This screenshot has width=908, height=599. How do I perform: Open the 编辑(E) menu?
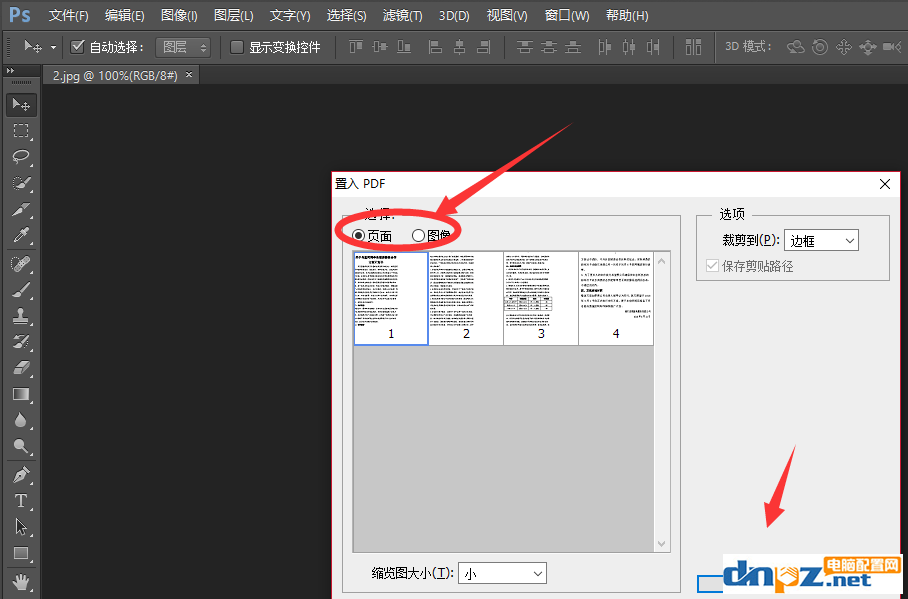125,16
